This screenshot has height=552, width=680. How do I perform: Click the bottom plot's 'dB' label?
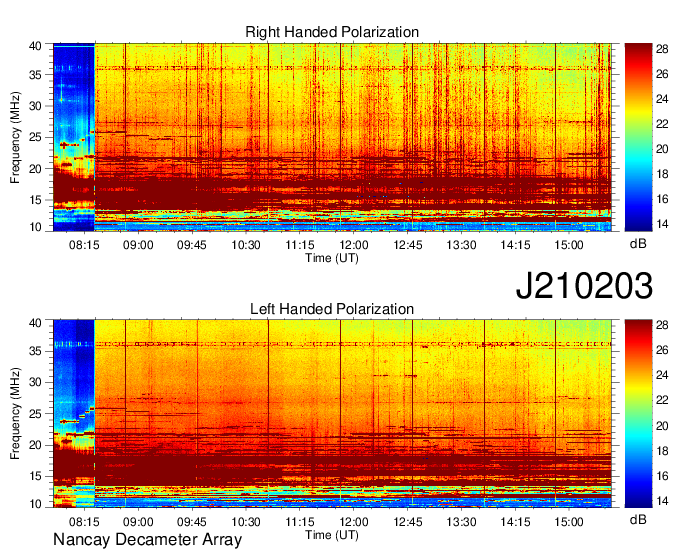click(x=638, y=520)
